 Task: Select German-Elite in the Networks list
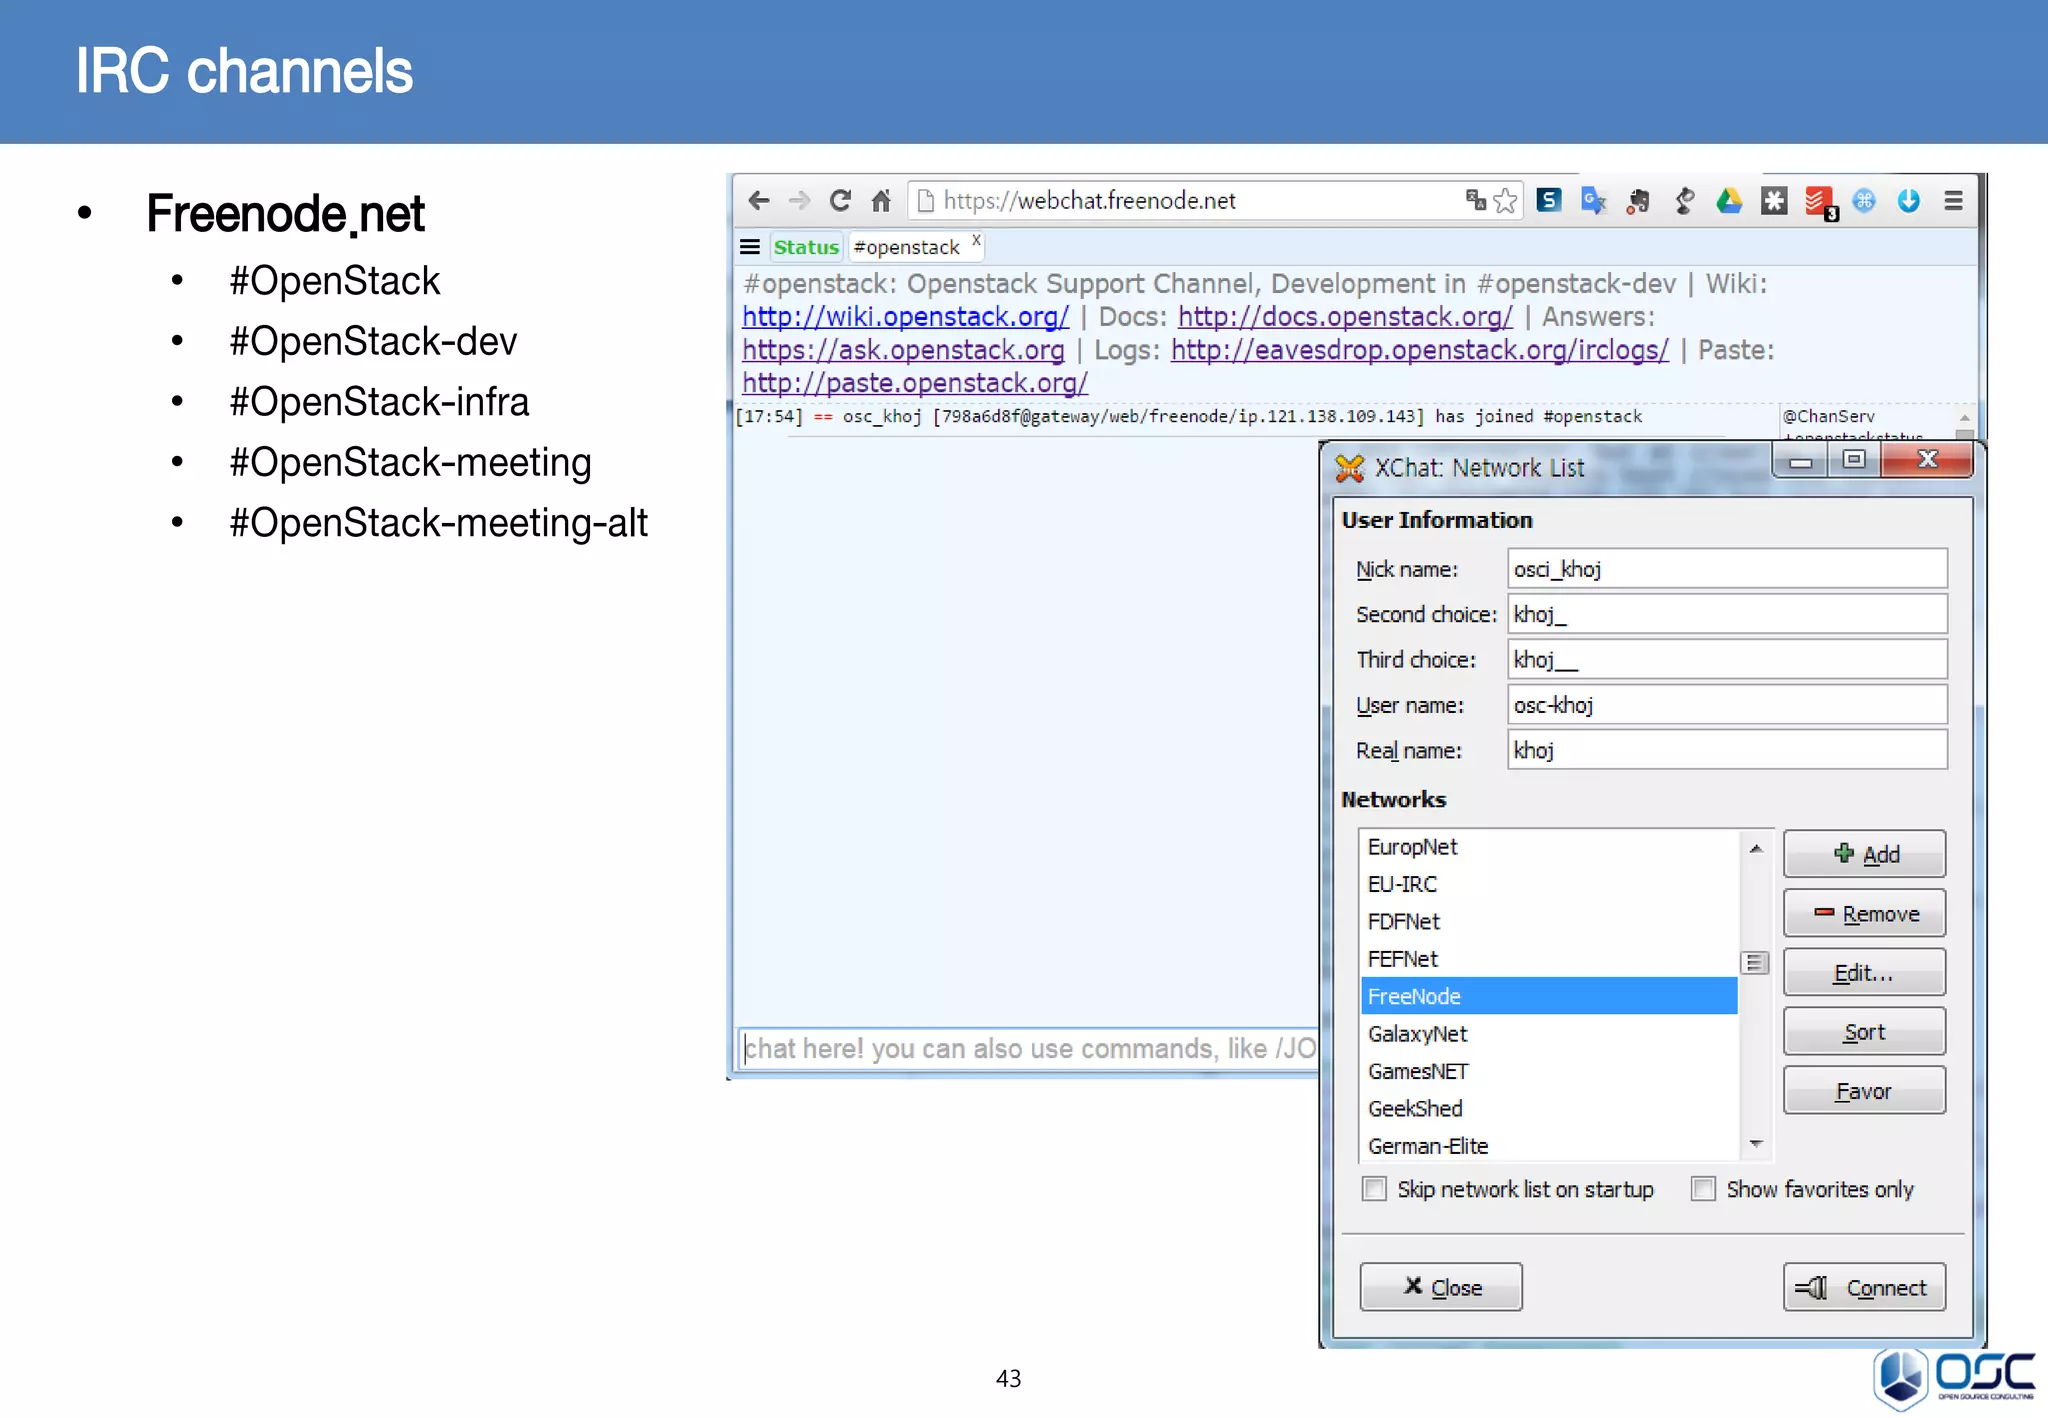point(1549,1146)
